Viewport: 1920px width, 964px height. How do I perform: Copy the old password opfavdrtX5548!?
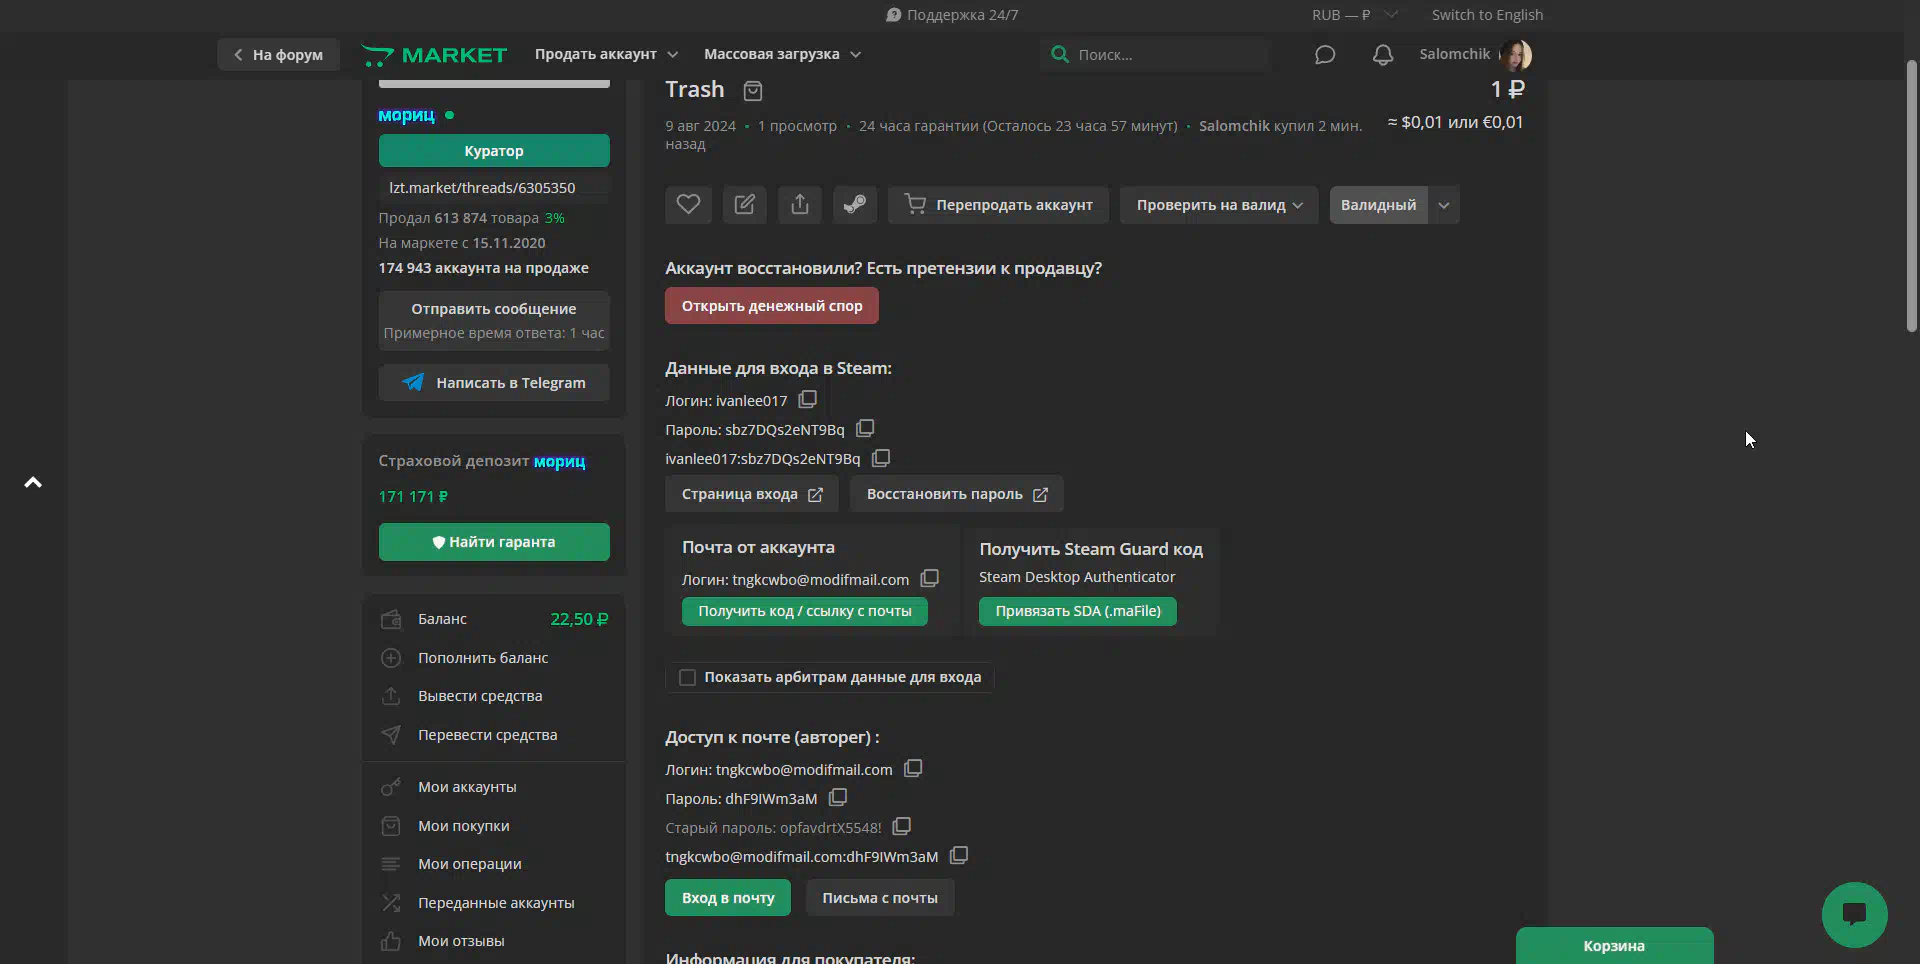pyautogui.click(x=902, y=826)
